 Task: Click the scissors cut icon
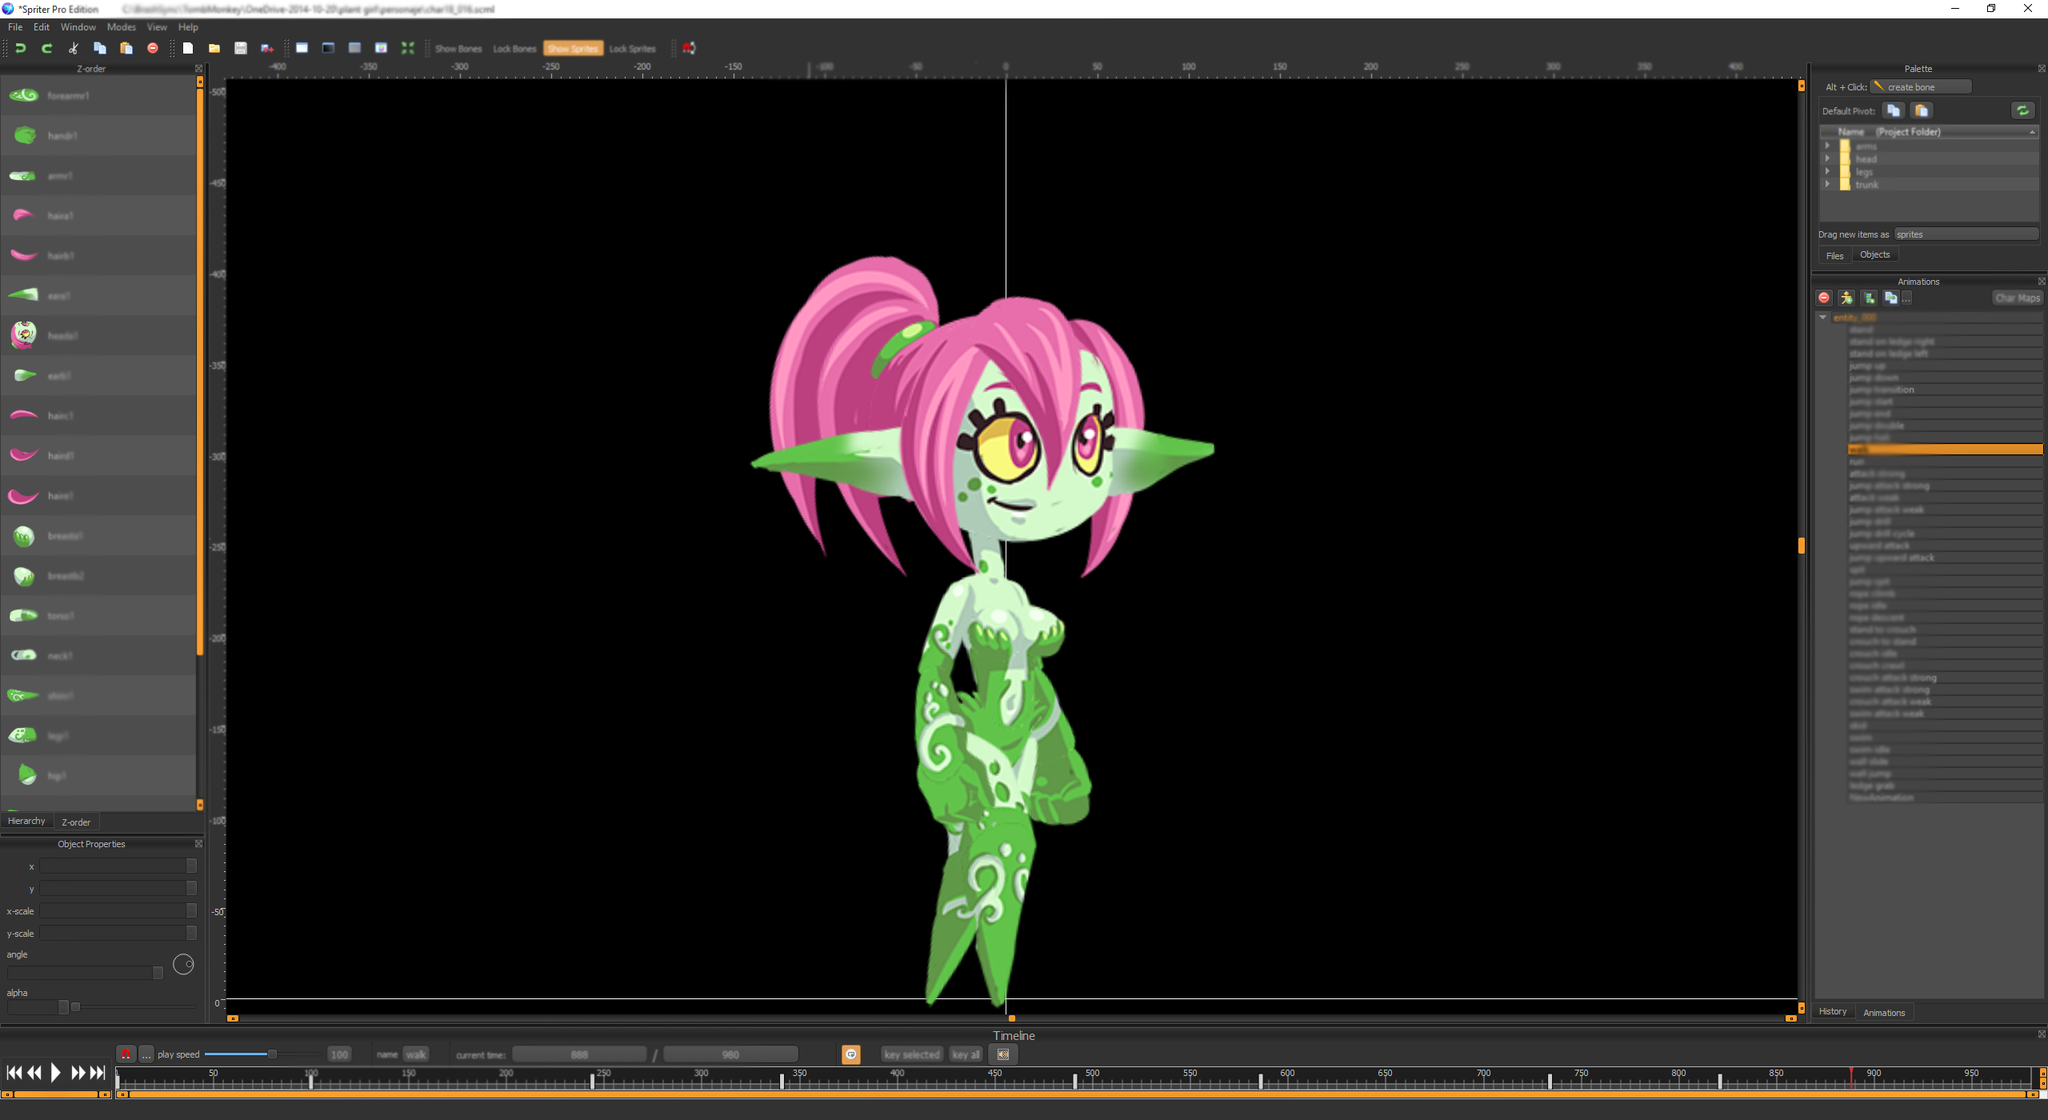coord(73,48)
